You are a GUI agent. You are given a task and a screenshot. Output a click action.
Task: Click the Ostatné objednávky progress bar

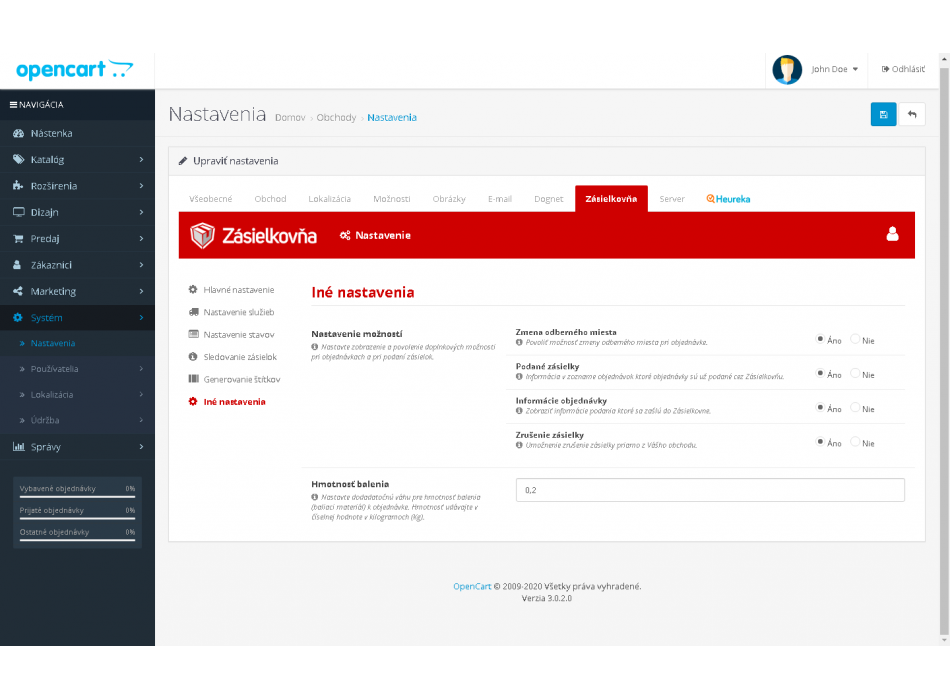77,540
